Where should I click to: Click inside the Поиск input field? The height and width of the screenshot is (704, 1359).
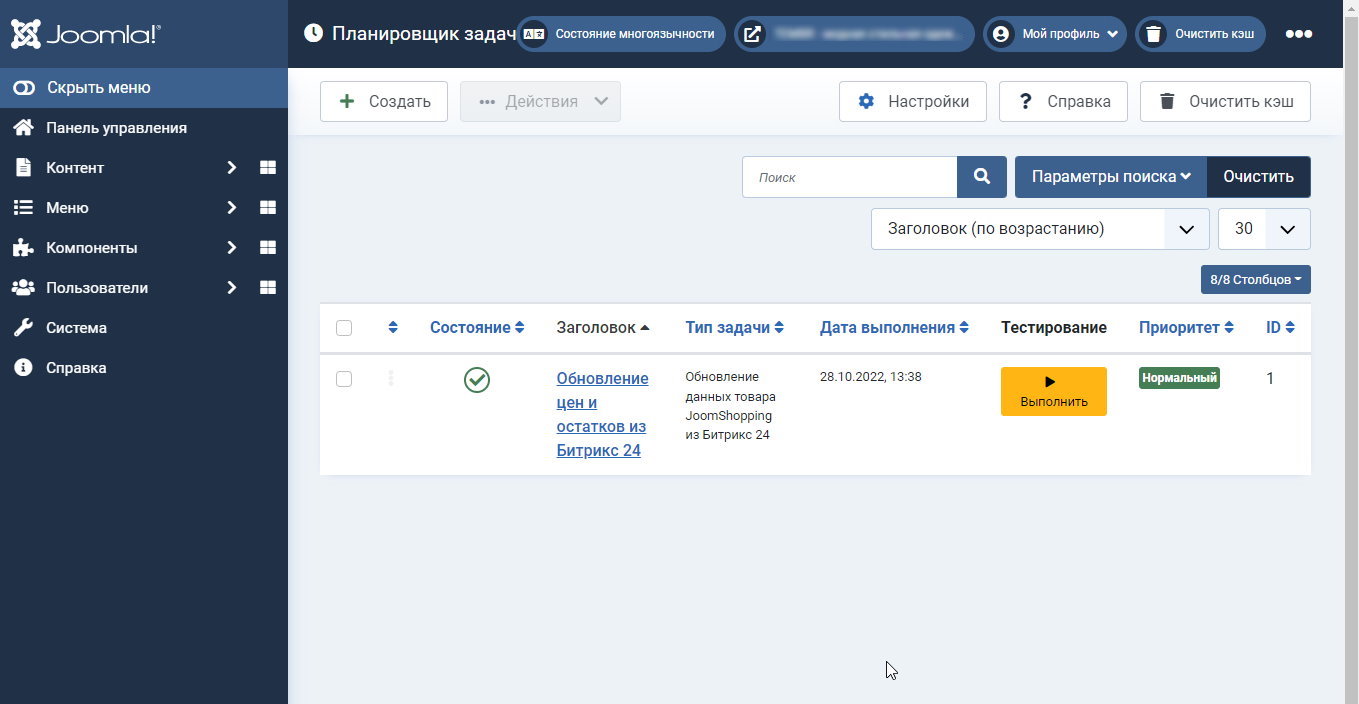click(850, 176)
